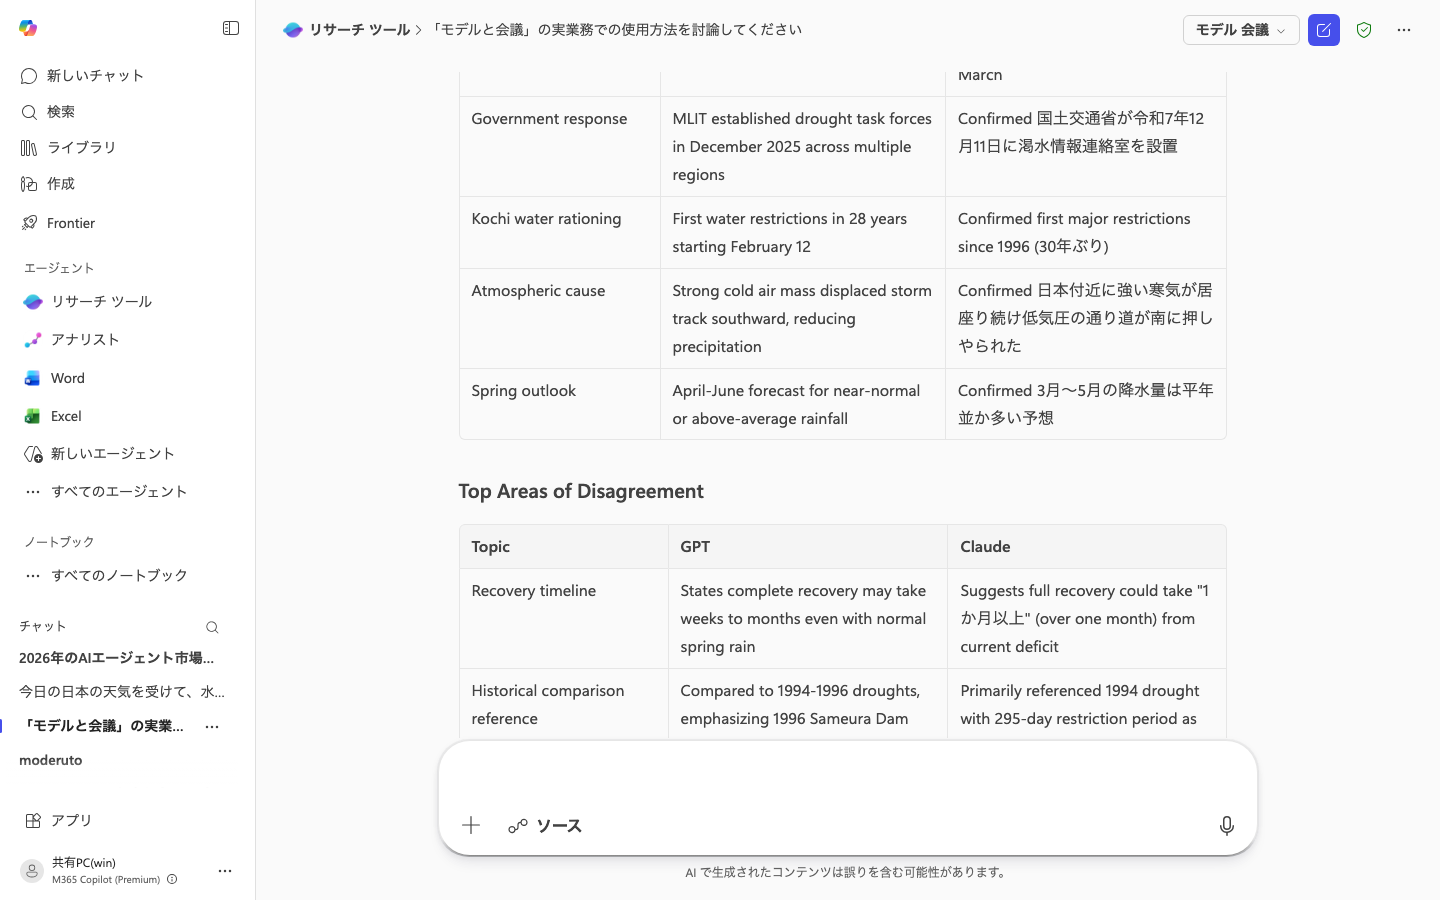Click the green data protection shield icon

click(1364, 30)
